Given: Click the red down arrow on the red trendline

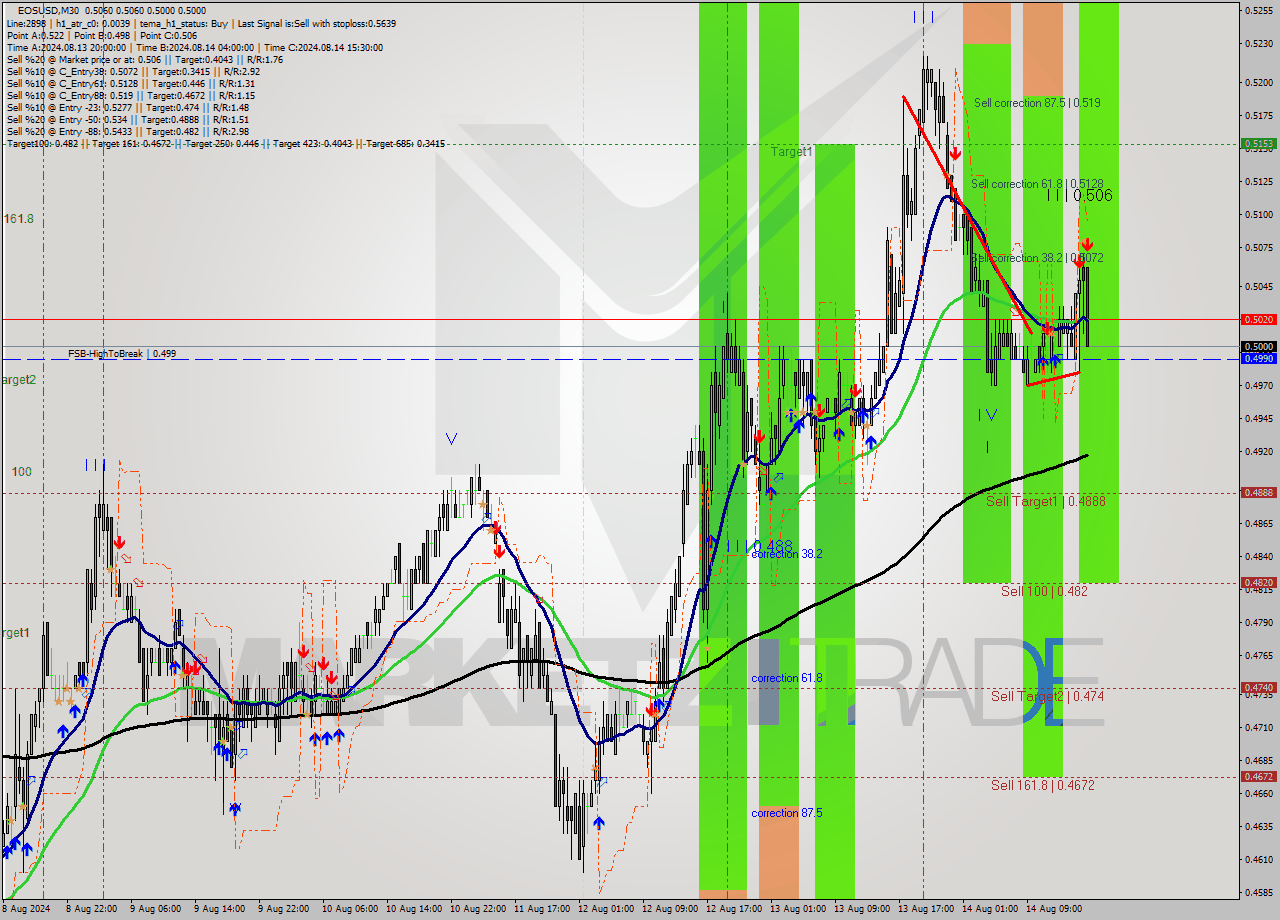Looking at the screenshot, I should [955, 153].
